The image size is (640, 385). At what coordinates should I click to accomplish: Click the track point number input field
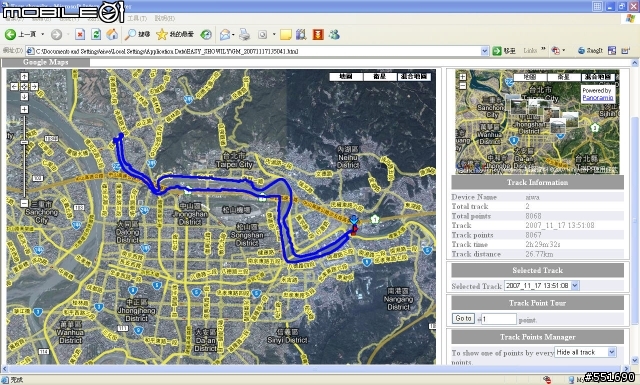tap(499, 319)
